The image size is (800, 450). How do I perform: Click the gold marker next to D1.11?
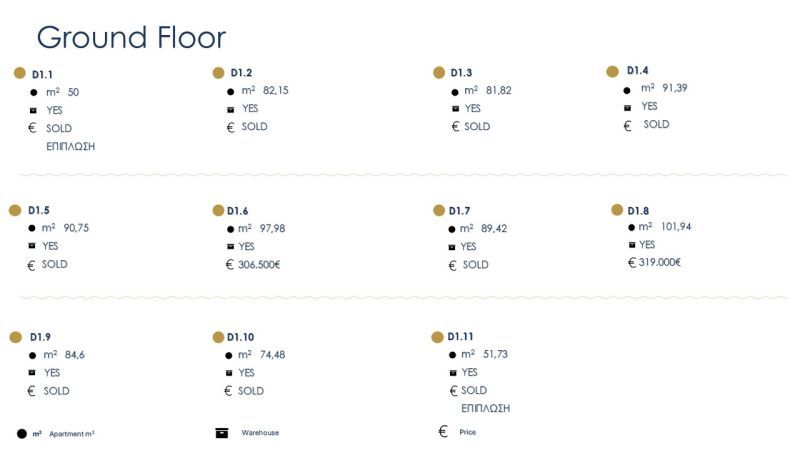tap(437, 337)
